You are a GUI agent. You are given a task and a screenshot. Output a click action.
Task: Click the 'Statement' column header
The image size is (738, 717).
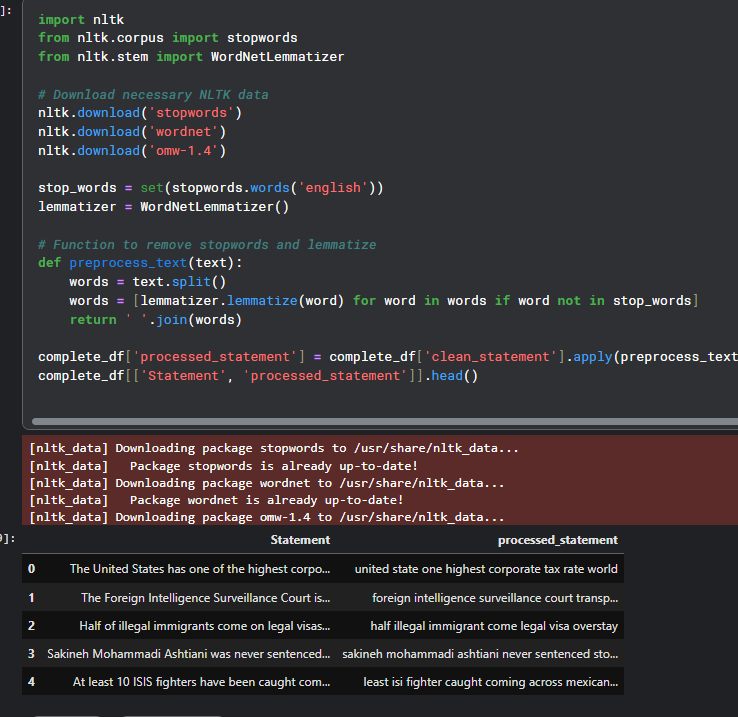click(x=300, y=540)
